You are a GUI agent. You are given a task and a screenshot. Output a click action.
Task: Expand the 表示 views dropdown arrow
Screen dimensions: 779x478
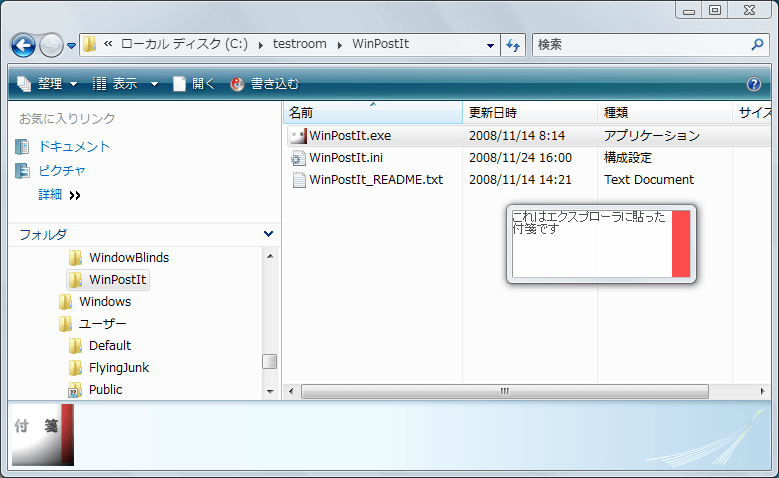click(x=155, y=84)
